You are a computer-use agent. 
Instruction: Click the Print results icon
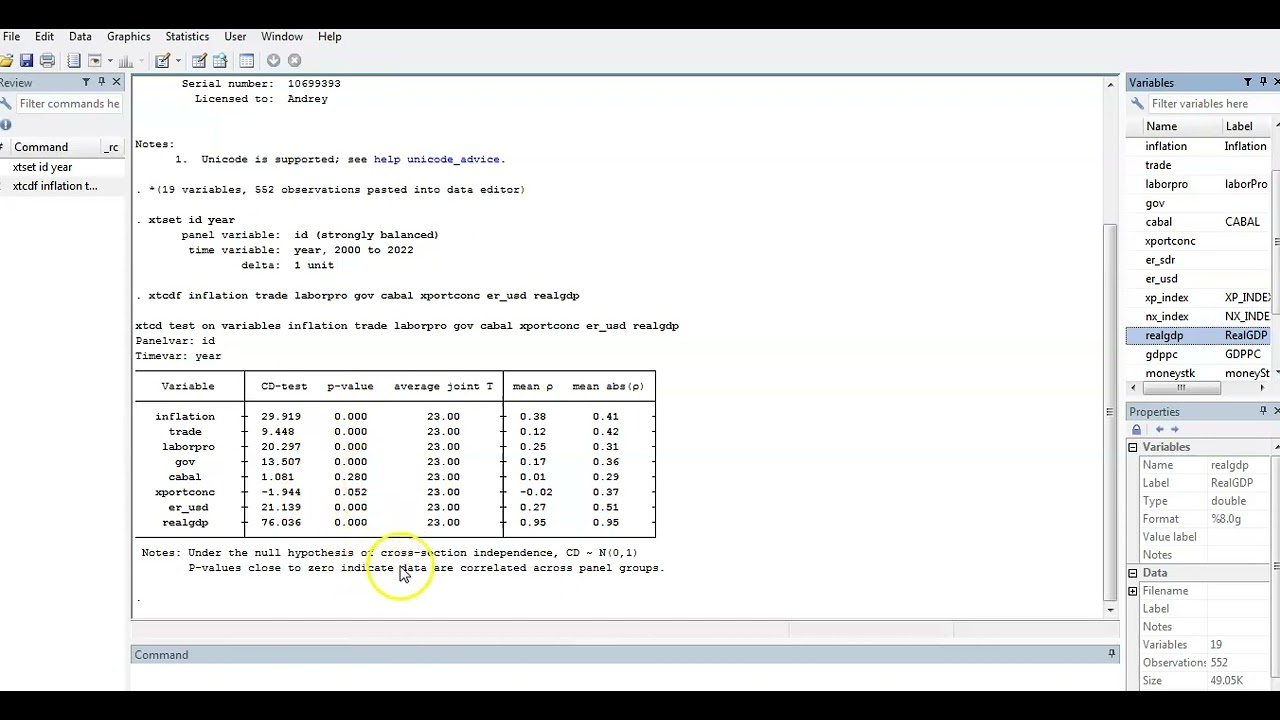(47, 61)
